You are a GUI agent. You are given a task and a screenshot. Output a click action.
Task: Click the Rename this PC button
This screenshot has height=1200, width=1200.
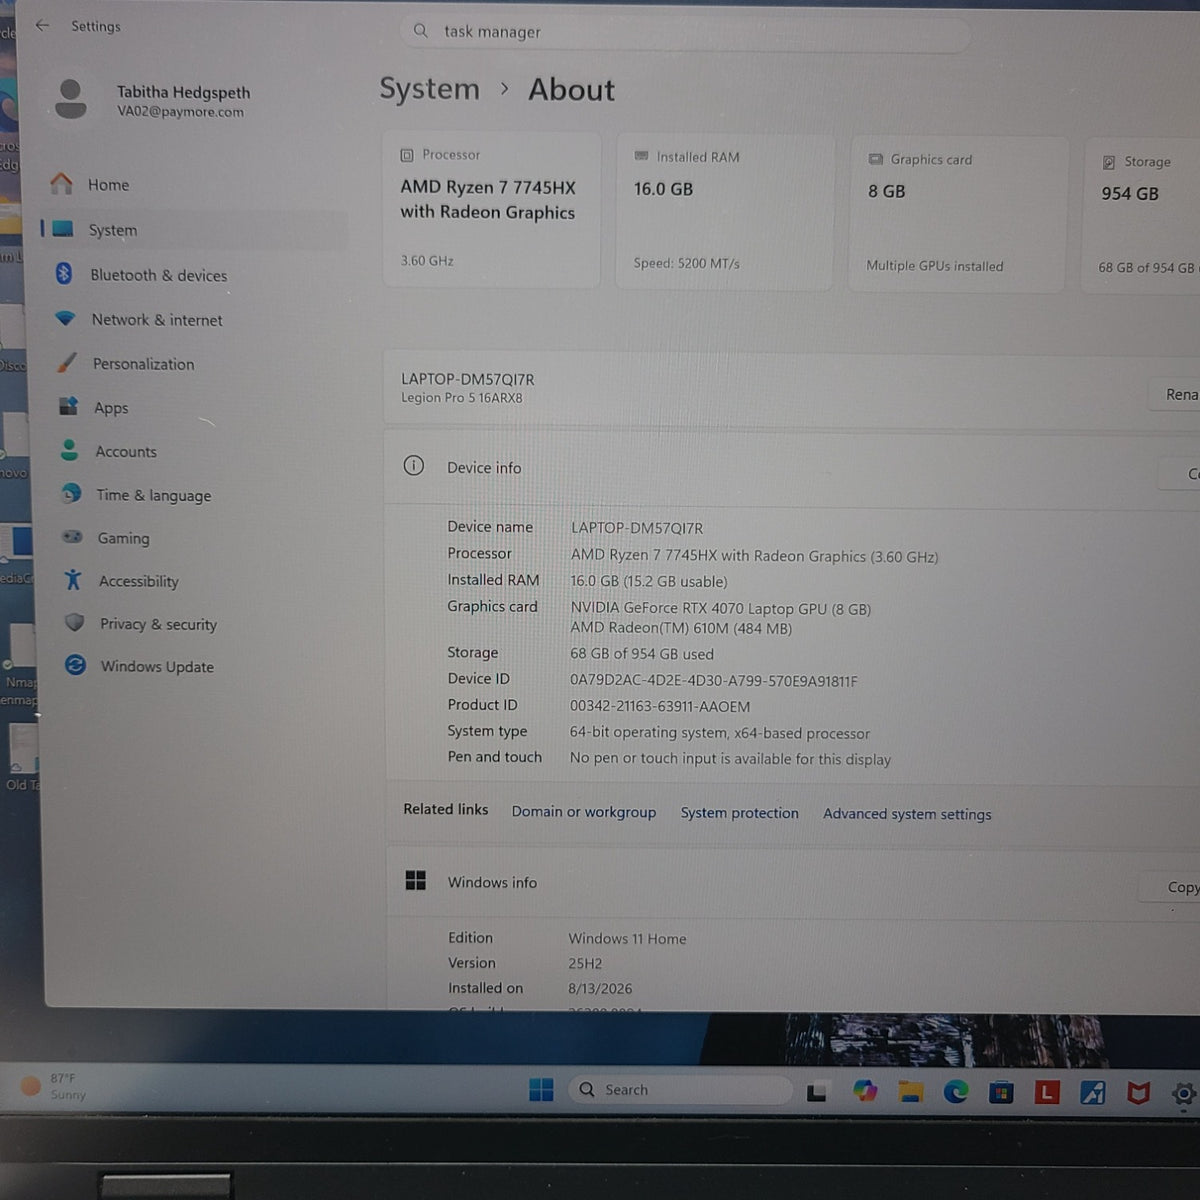tap(1176, 394)
